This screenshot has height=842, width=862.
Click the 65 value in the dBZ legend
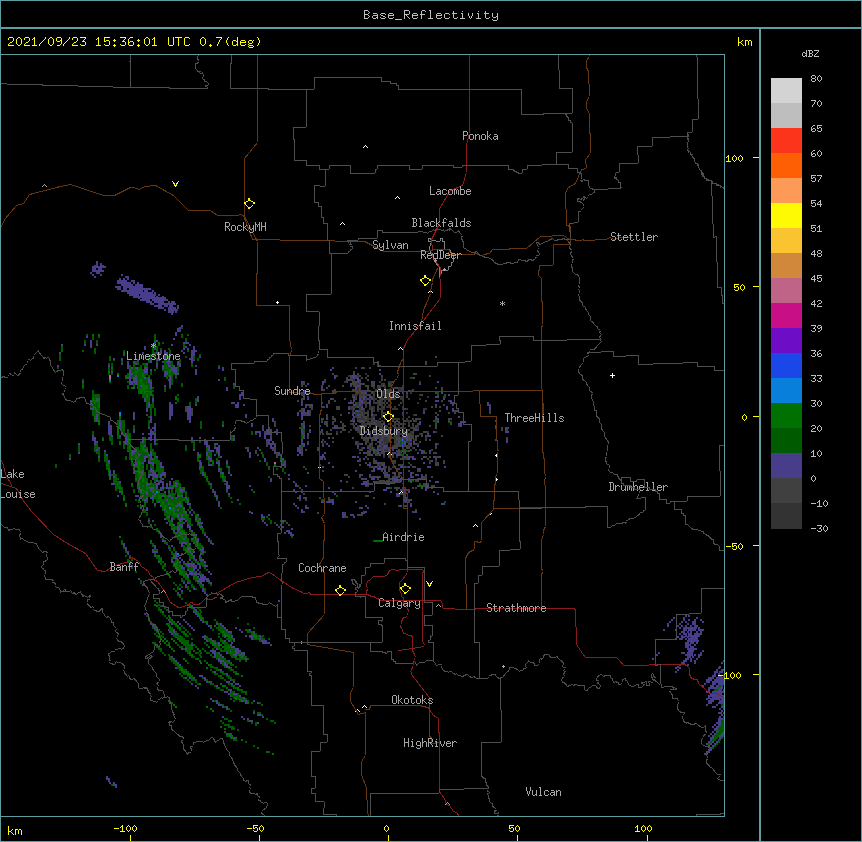point(816,129)
